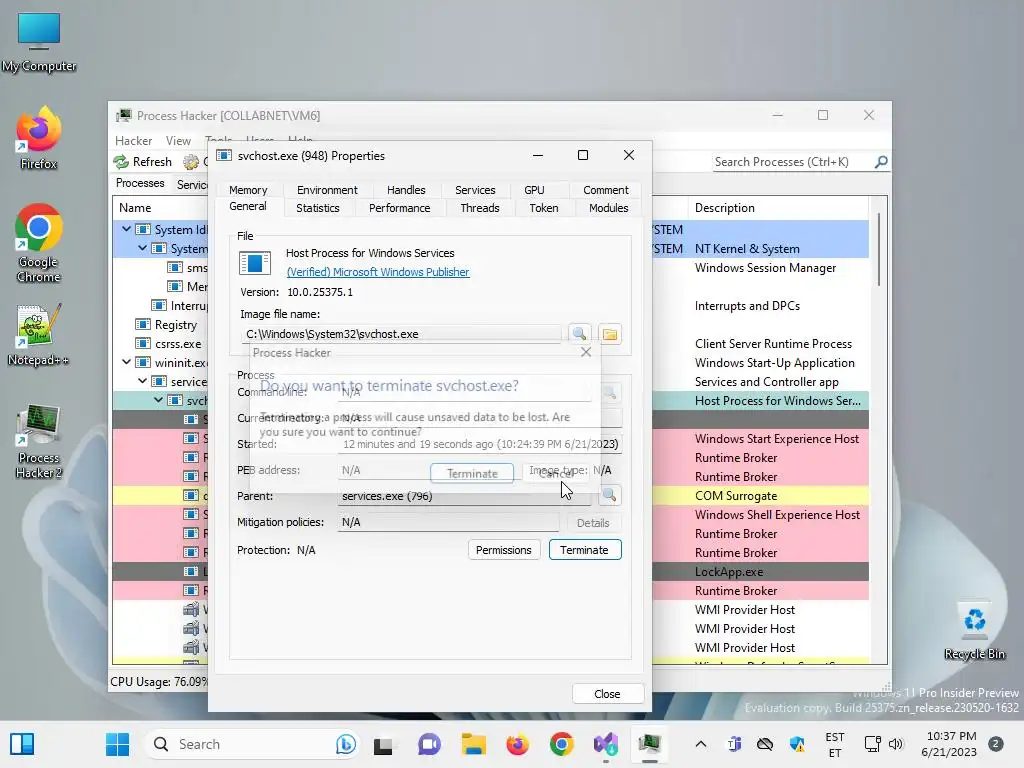Click the Search Processes input field
This screenshot has width=1024, height=768.
click(792, 161)
